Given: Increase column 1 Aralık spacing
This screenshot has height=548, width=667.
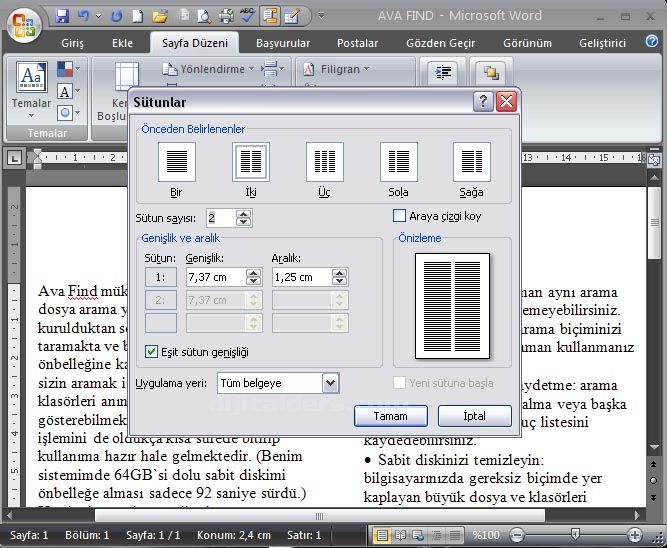Looking at the screenshot, I should [x=339, y=273].
